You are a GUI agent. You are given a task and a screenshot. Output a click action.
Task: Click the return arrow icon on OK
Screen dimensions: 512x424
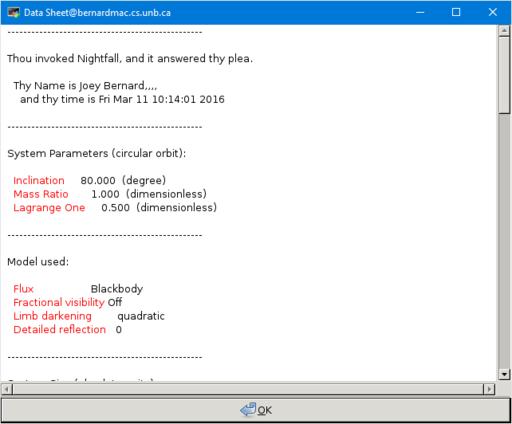pos(248,410)
